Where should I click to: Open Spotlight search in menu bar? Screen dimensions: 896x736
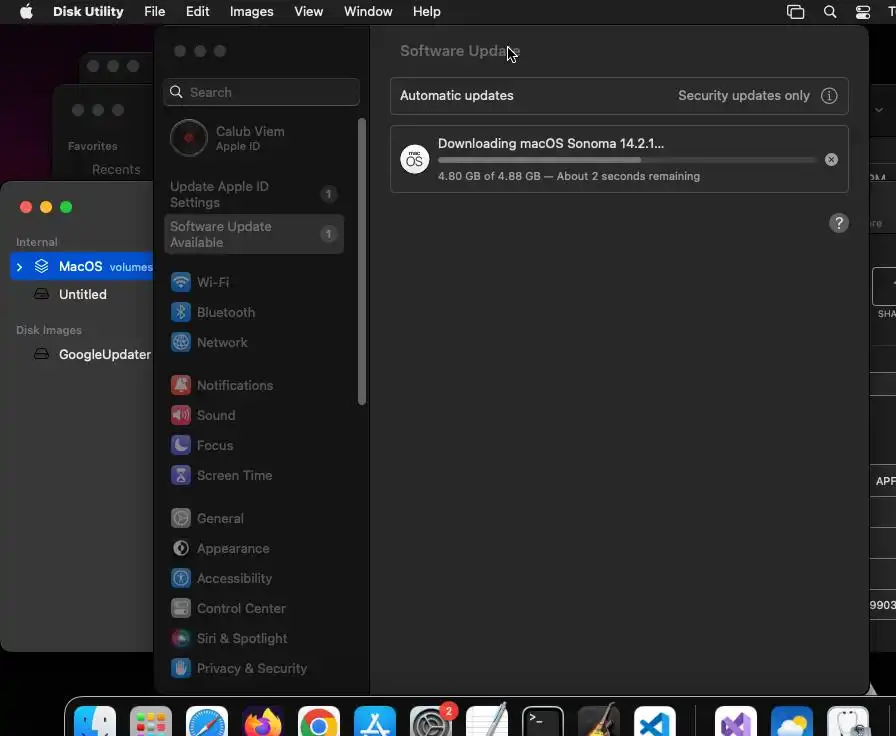coord(830,11)
